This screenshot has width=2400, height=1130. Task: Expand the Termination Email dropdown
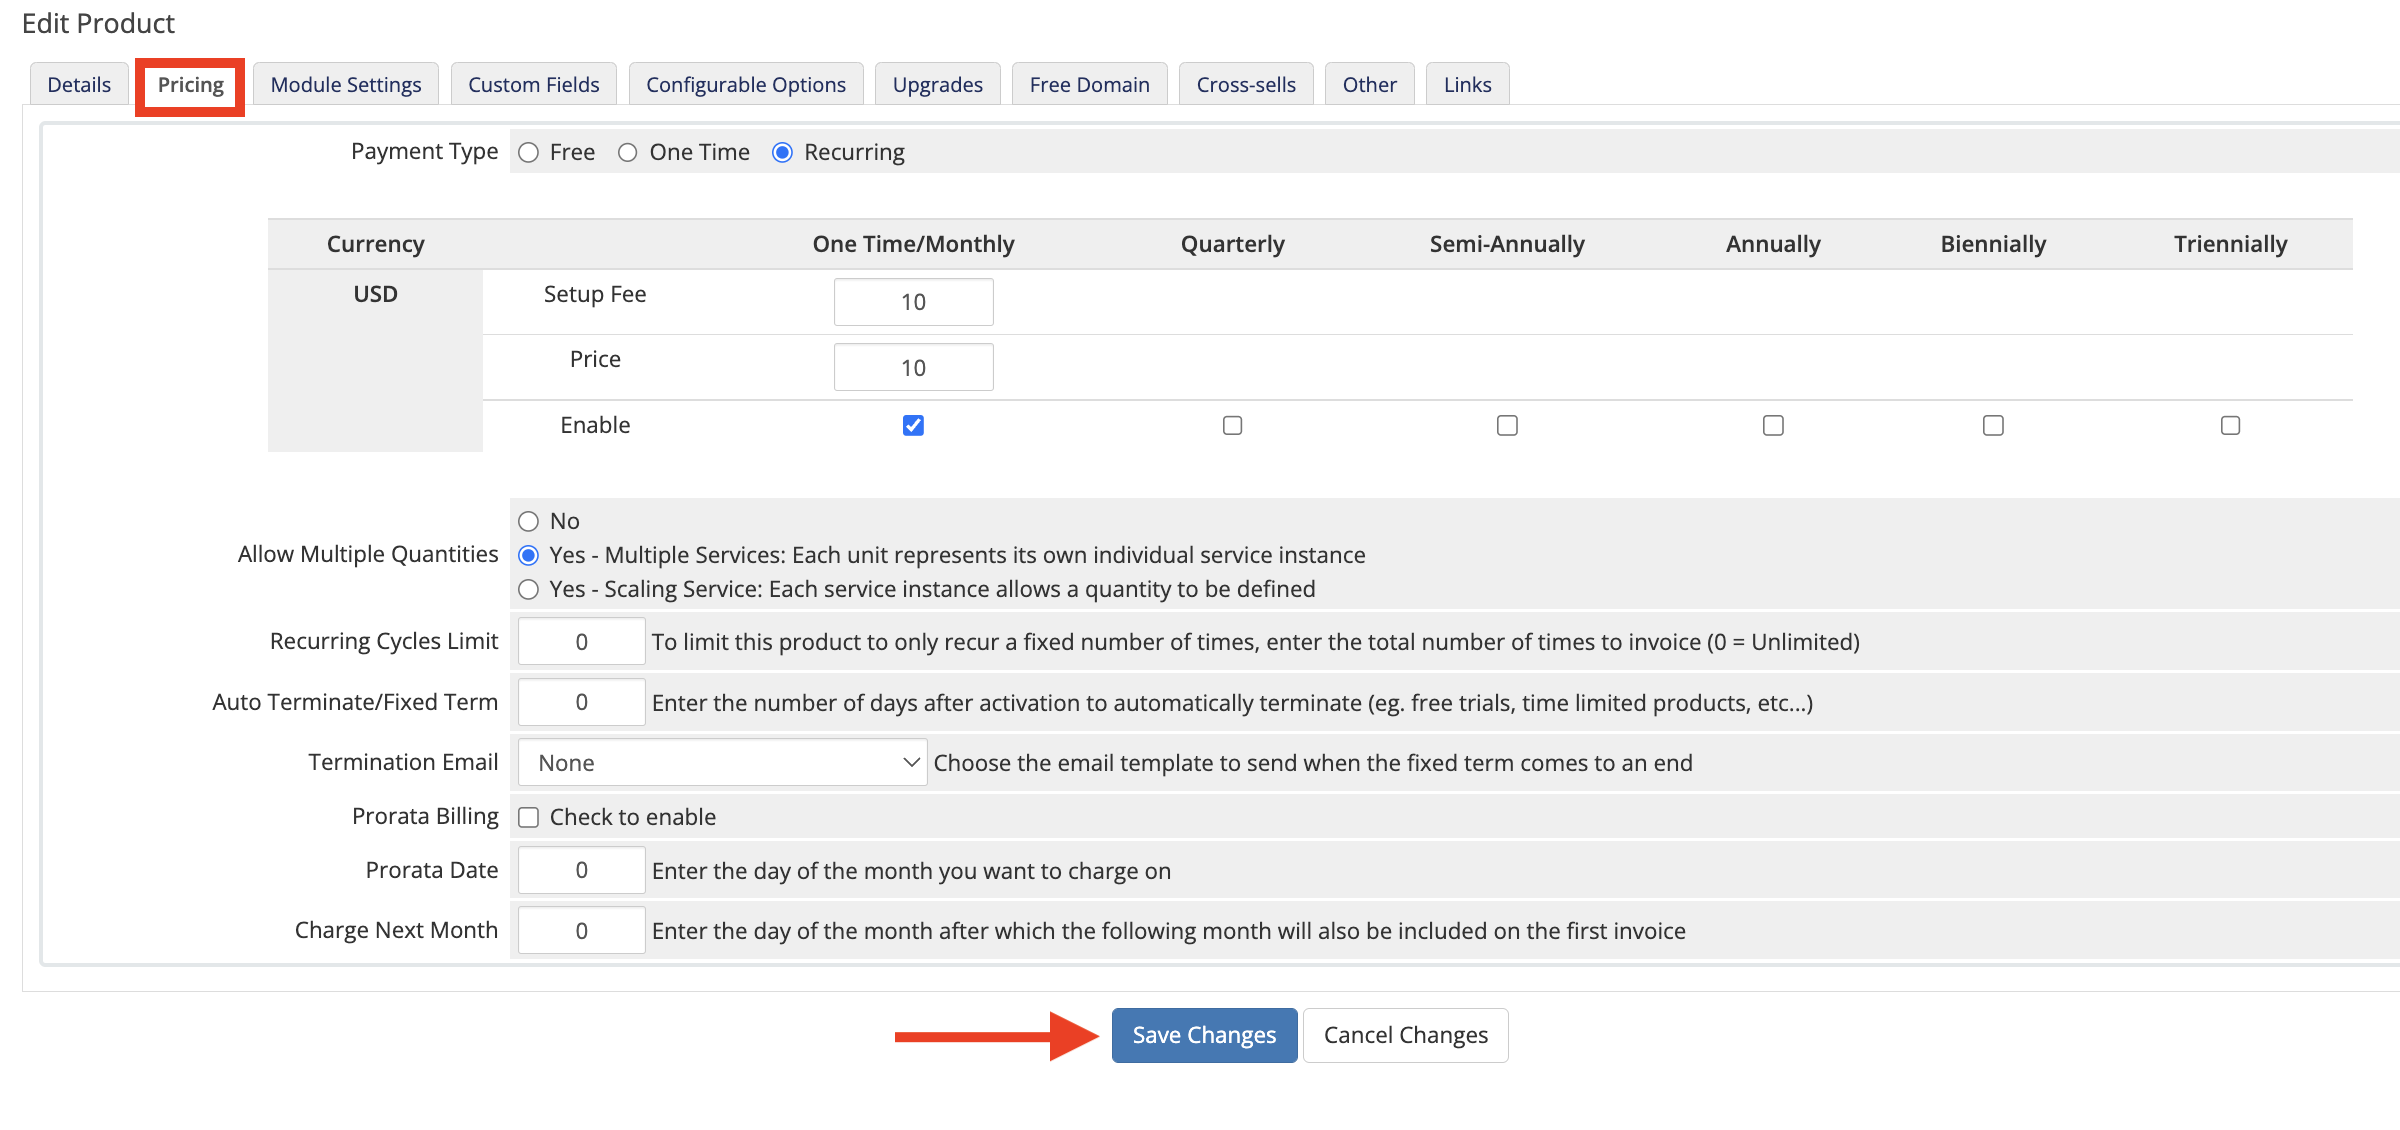722,762
